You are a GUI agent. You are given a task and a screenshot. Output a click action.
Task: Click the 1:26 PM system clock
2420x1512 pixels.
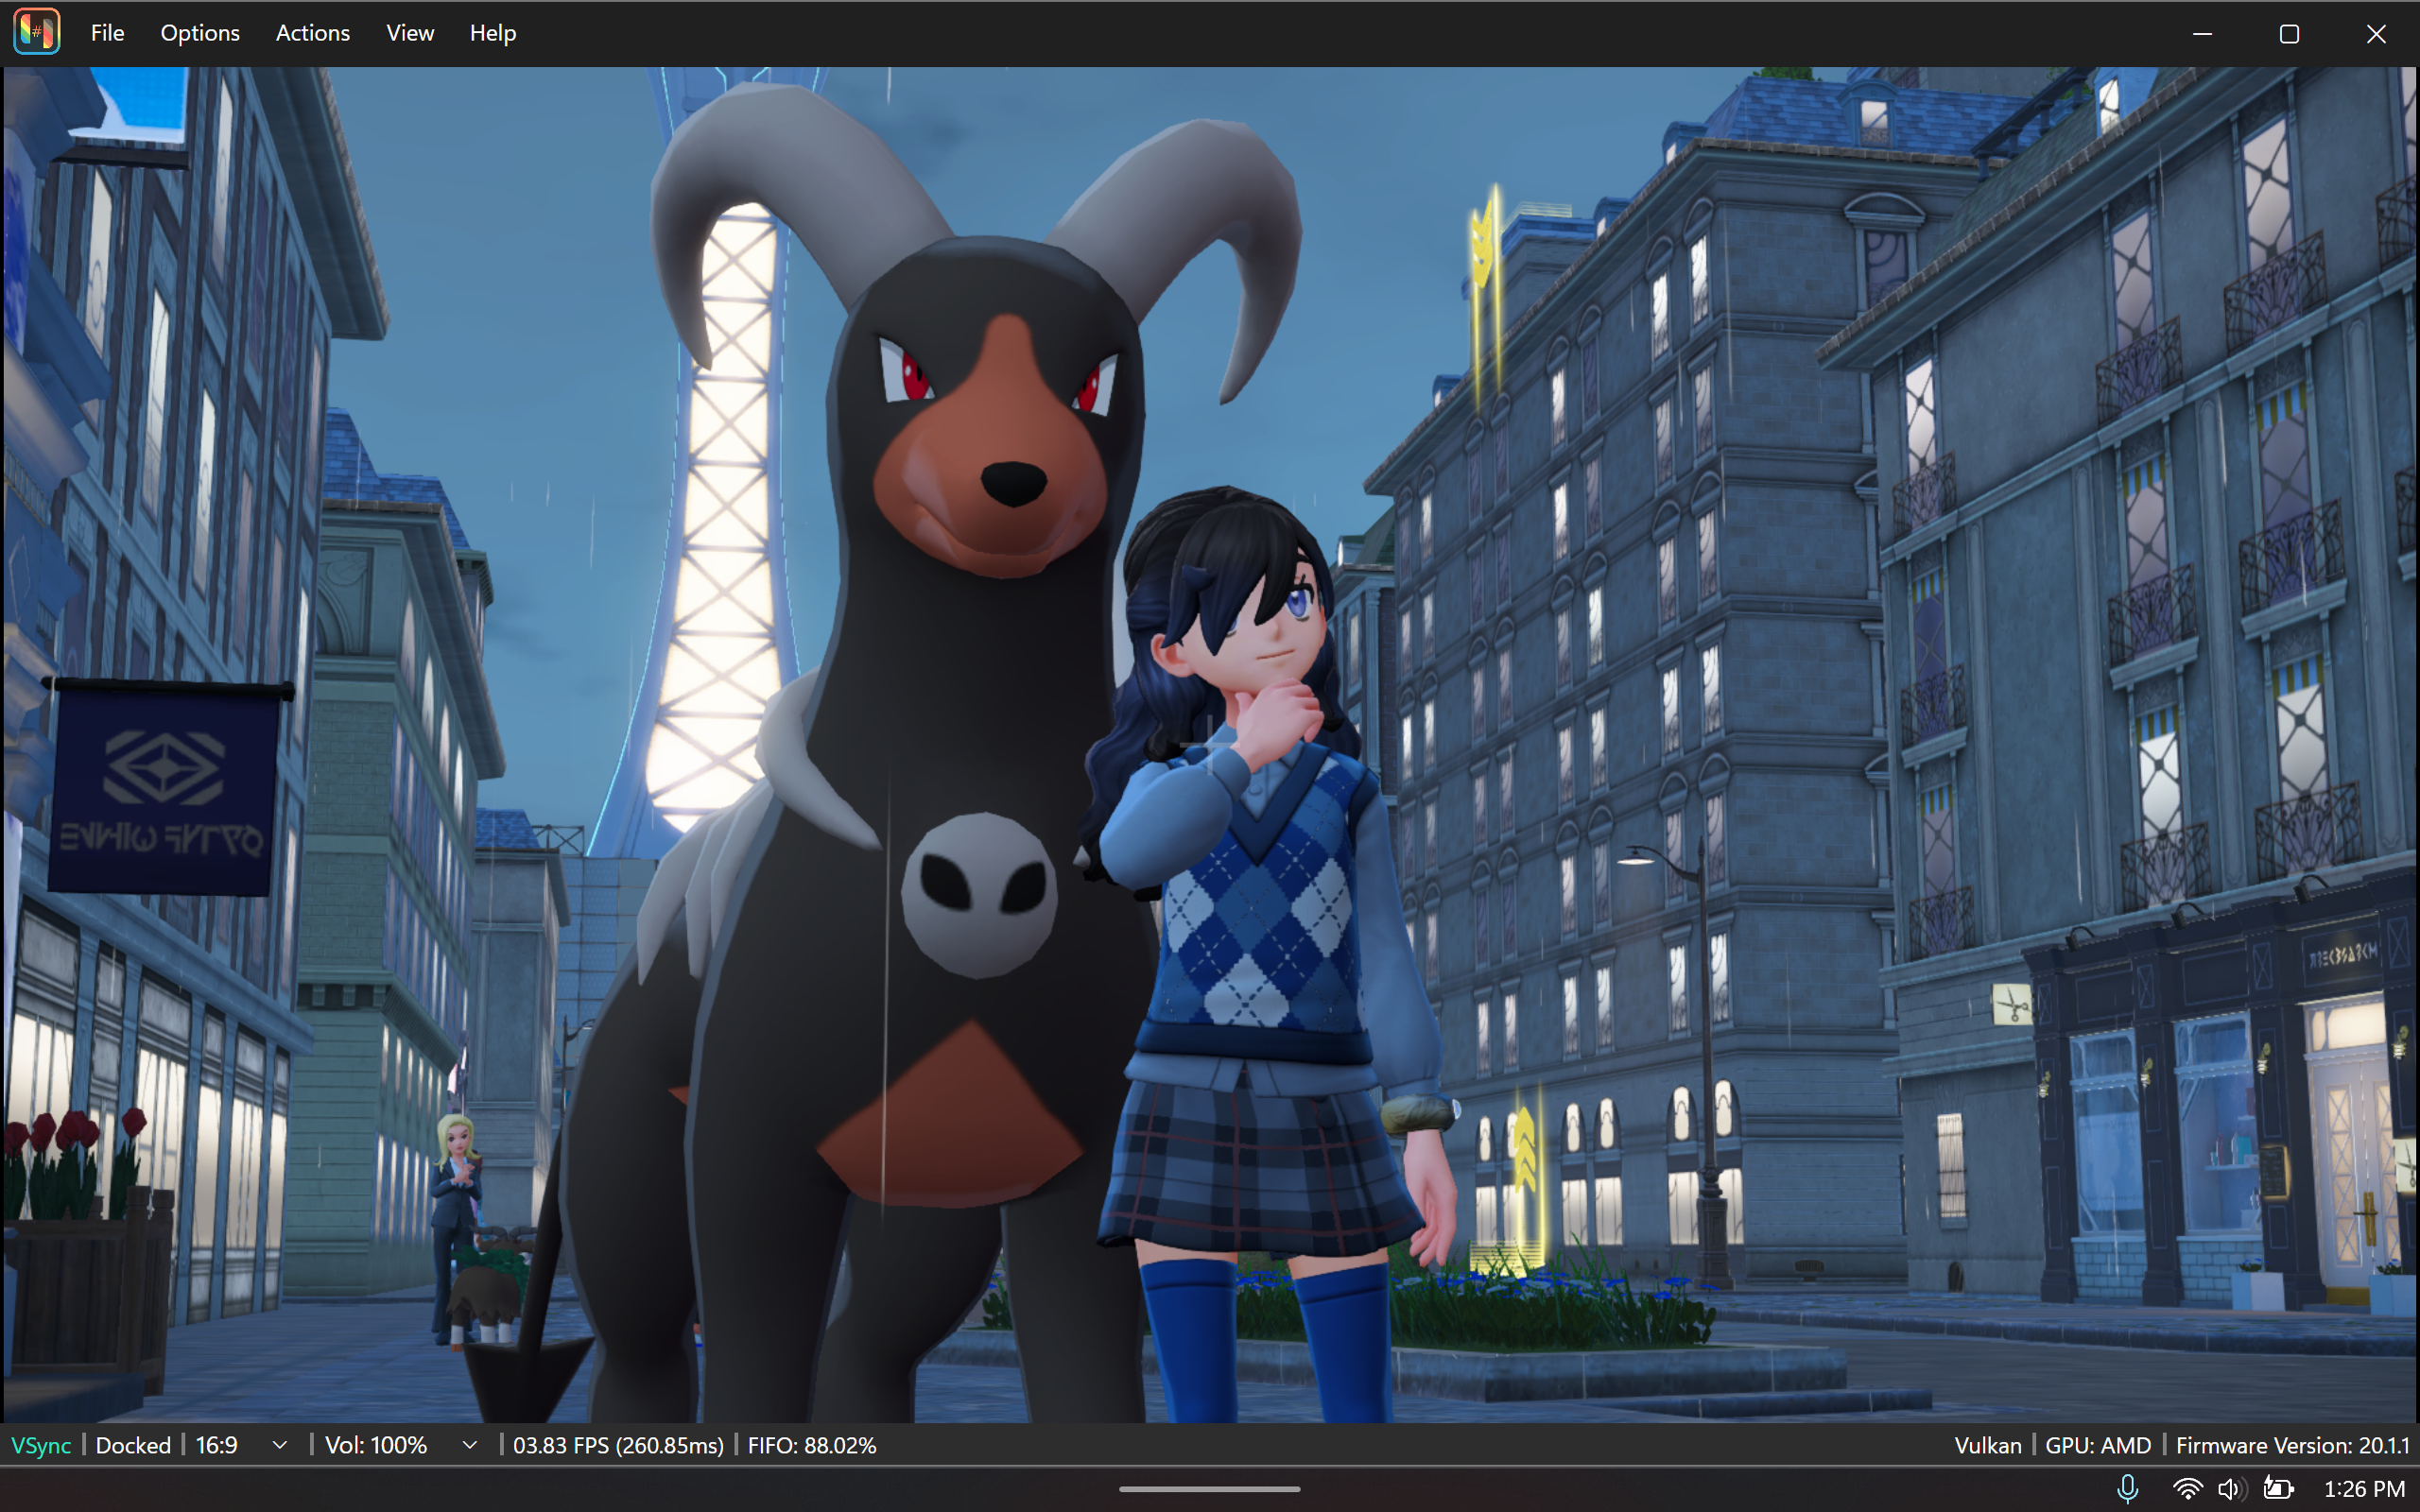click(2363, 1489)
